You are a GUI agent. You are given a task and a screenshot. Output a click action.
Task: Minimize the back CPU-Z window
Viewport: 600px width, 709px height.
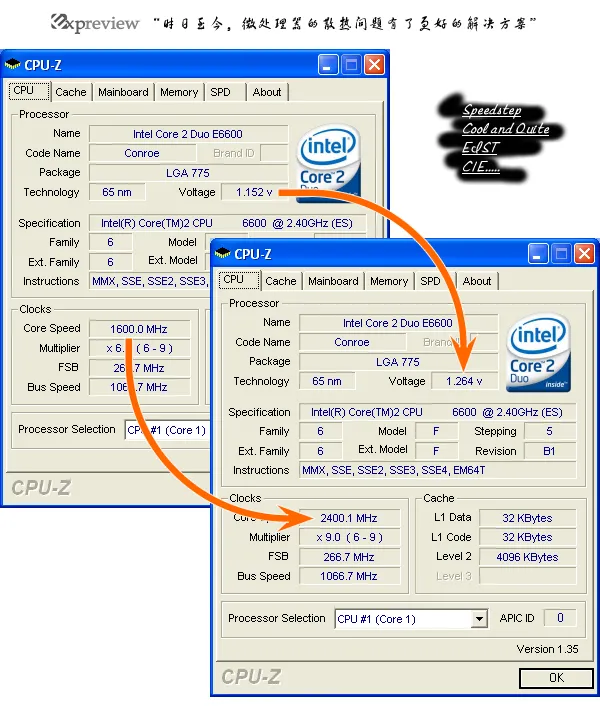pyautogui.click(x=328, y=65)
